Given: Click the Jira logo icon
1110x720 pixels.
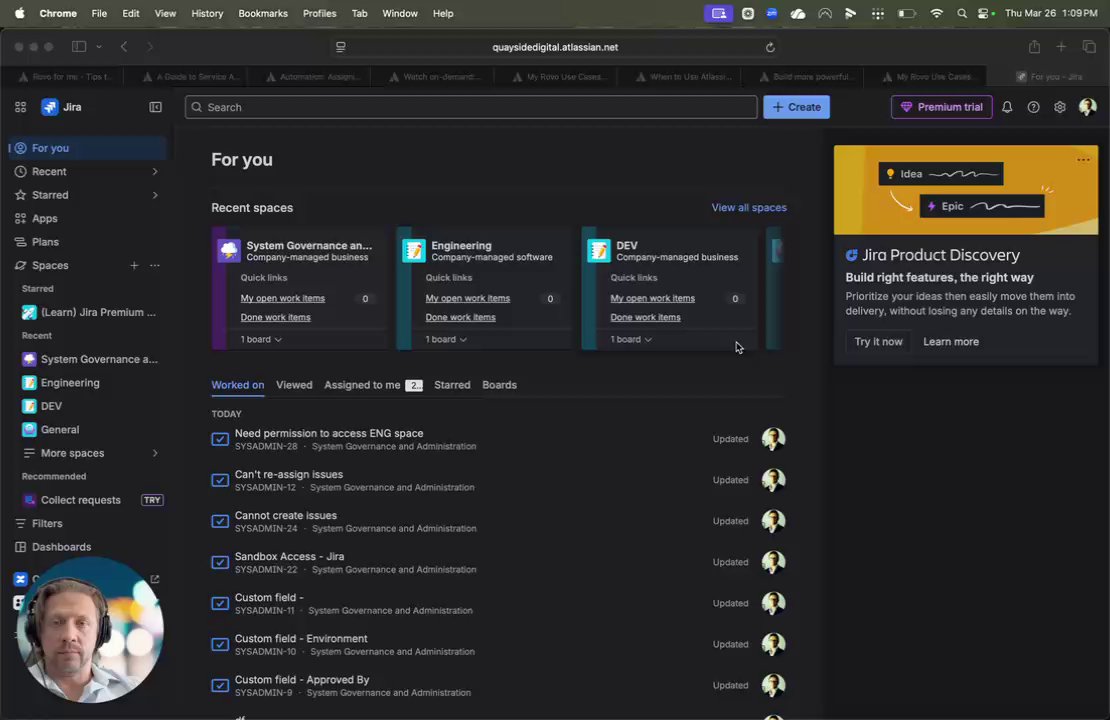Looking at the screenshot, I should (50, 107).
